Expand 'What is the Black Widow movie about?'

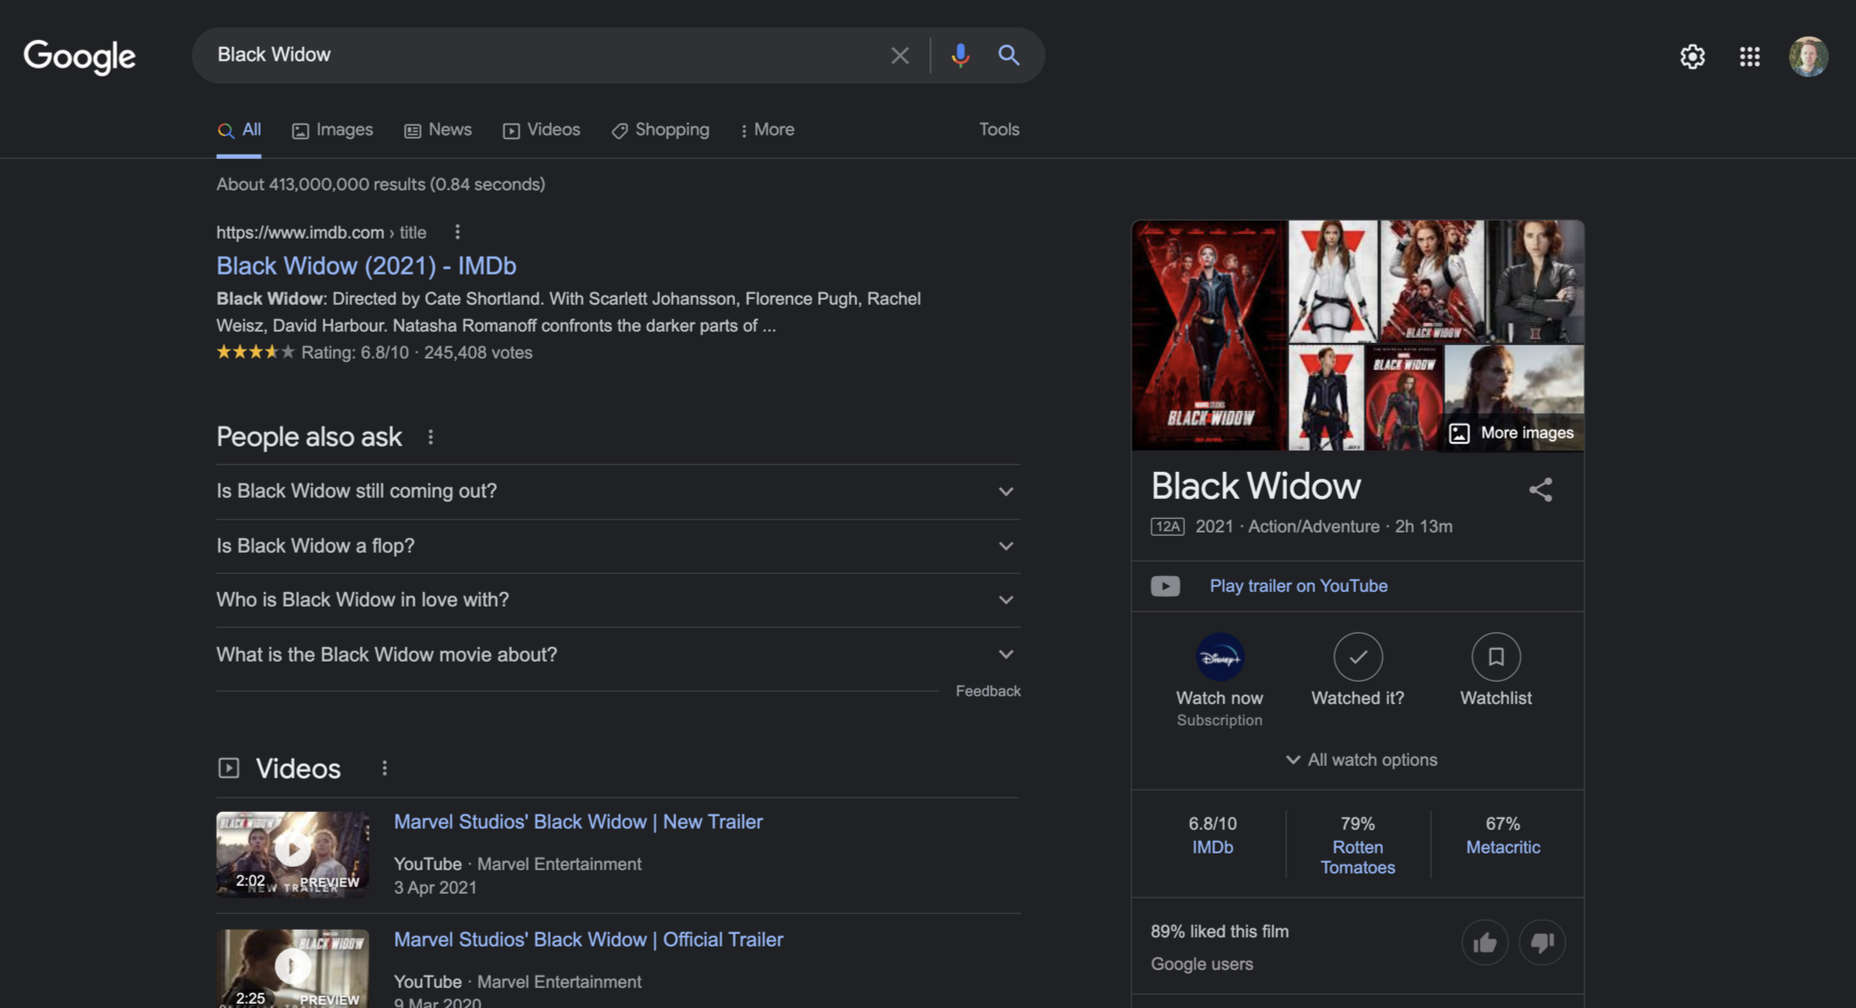(618, 655)
